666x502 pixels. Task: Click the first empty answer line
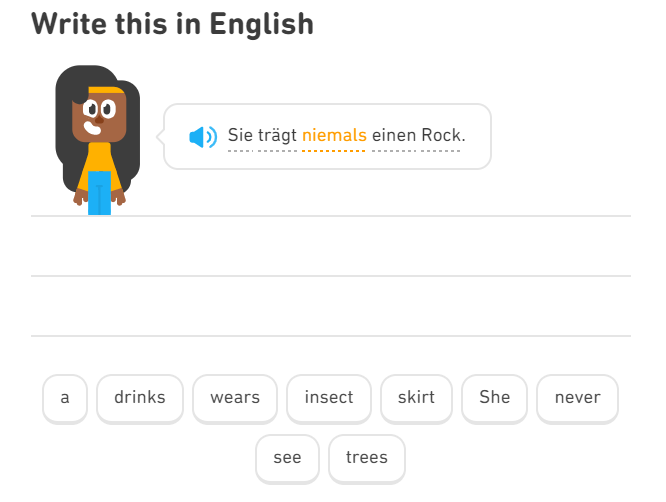[330, 246]
